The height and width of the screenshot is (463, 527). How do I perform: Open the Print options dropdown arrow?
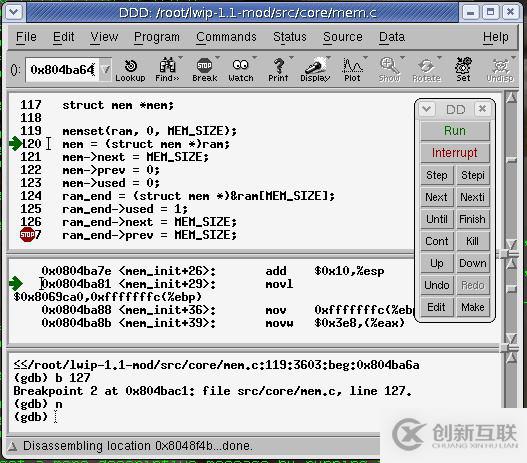coord(291,58)
